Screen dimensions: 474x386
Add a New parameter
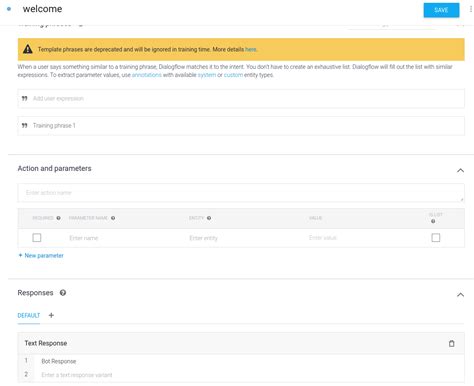(41, 256)
